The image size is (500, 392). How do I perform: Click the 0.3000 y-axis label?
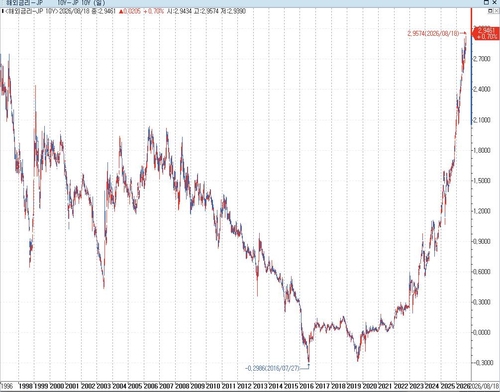pyautogui.click(x=482, y=302)
